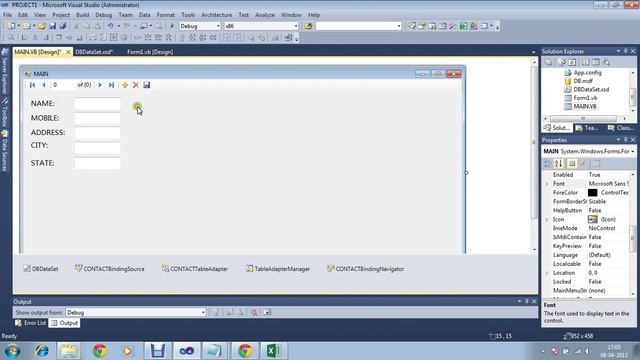
Task: Switch to Form1.vb [Design] tab
Action: [x=150, y=52]
